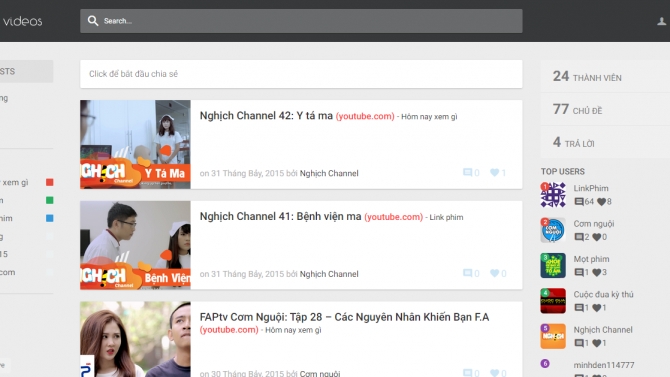This screenshot has width=670, height=377.
Task: Open the Bệnh viện ma video thumbnail
Action: tap(135, 245)
